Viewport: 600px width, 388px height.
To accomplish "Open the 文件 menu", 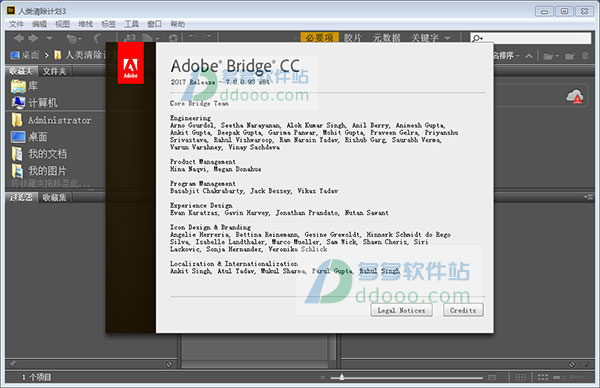I will pos(16,24).
